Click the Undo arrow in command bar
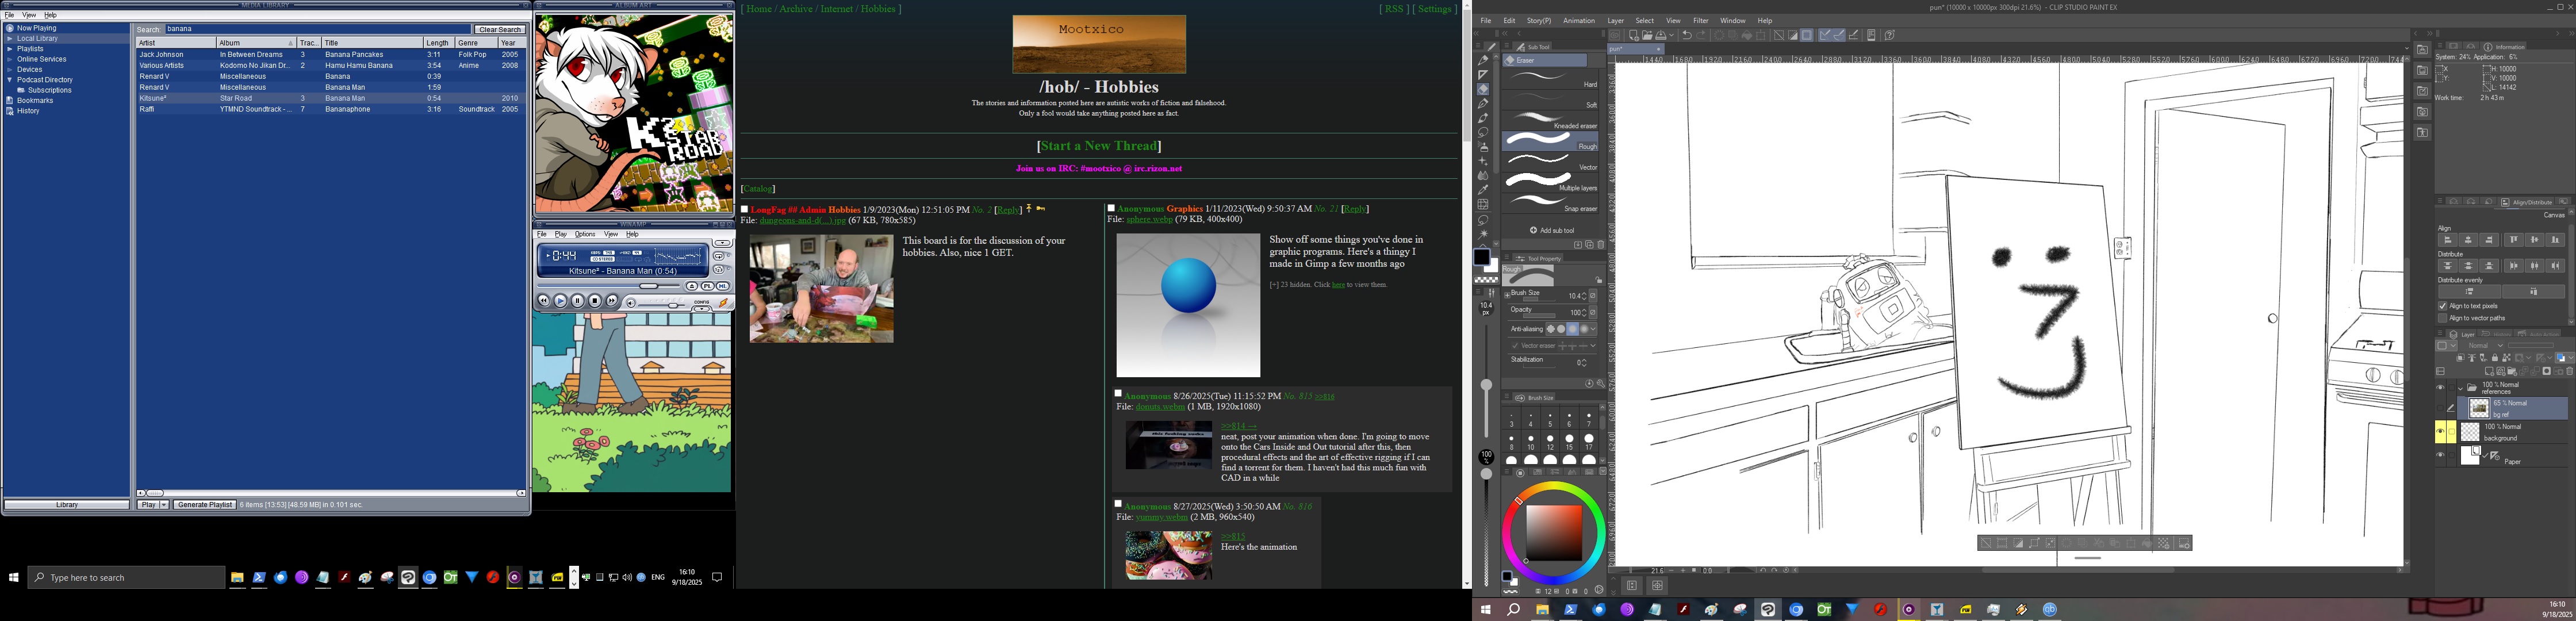This screenshot has height=621, width=2576. (x=1687, y=35)
